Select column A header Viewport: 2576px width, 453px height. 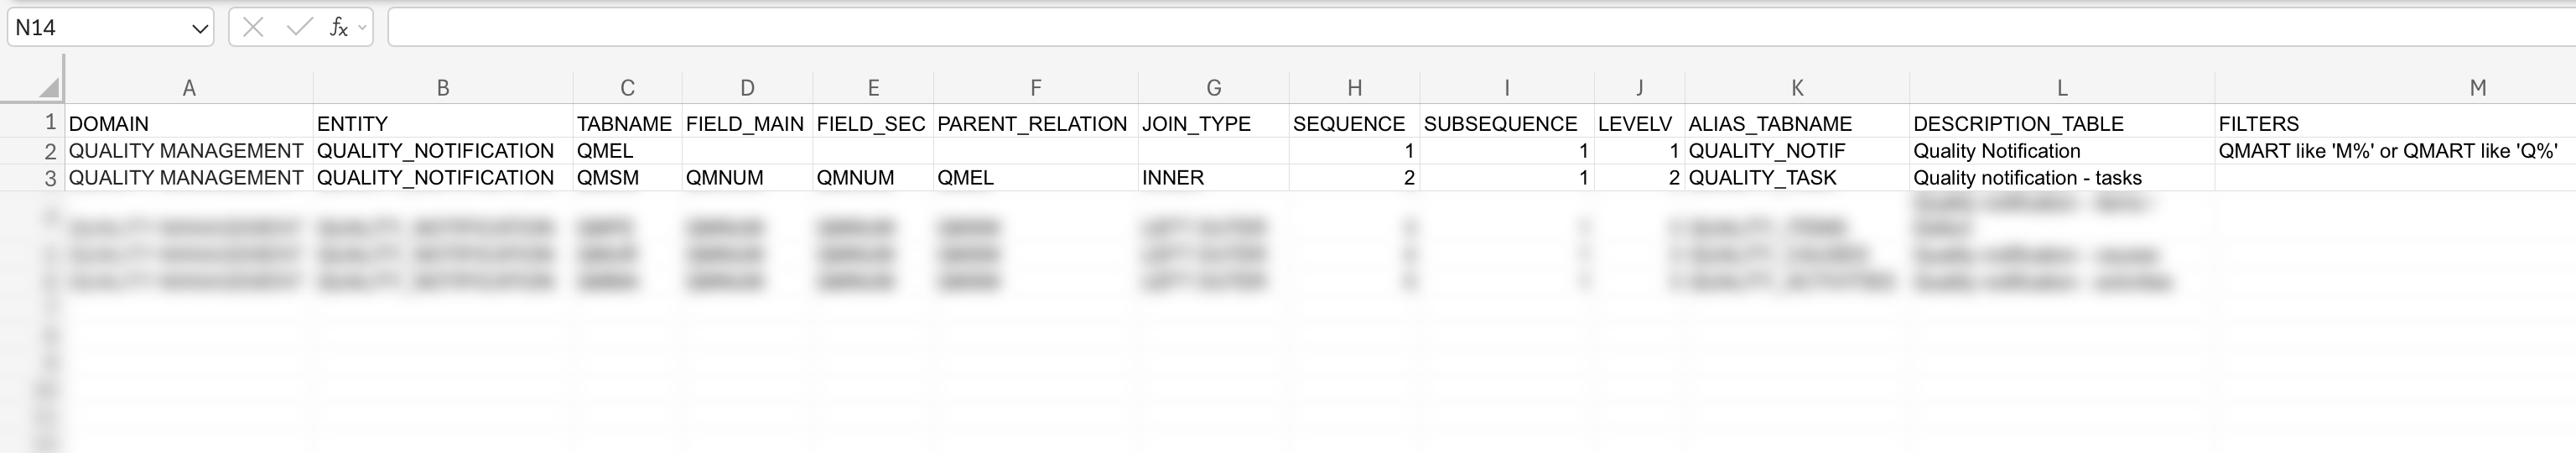pyautogui.click(x=188, y=88)
